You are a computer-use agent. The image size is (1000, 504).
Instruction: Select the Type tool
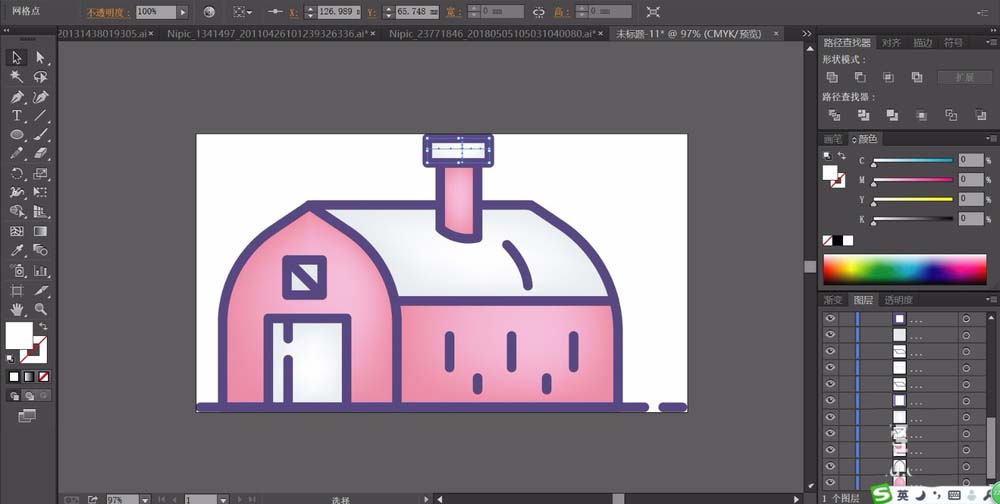pyautogui.click(x=17, y=116)
